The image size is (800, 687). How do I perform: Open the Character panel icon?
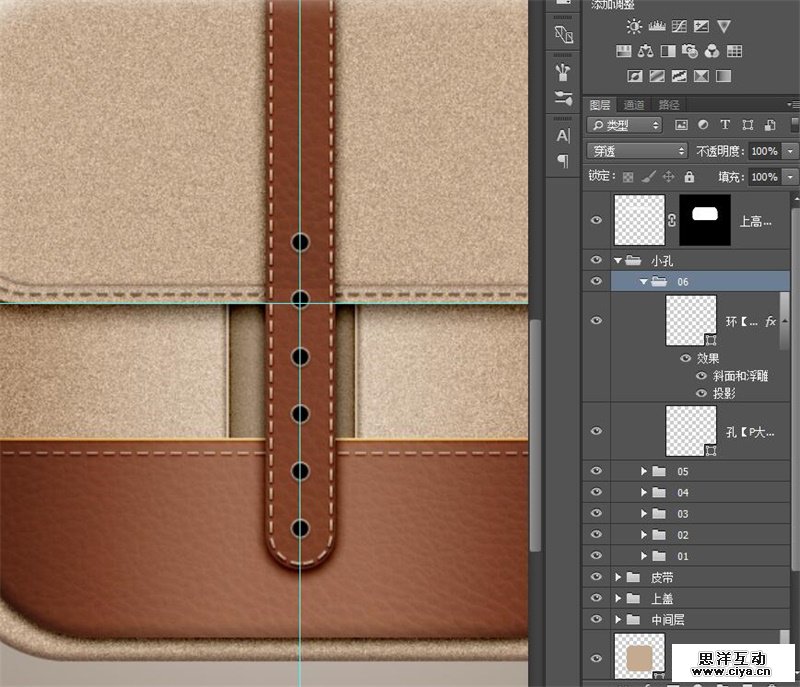[563, 135]
